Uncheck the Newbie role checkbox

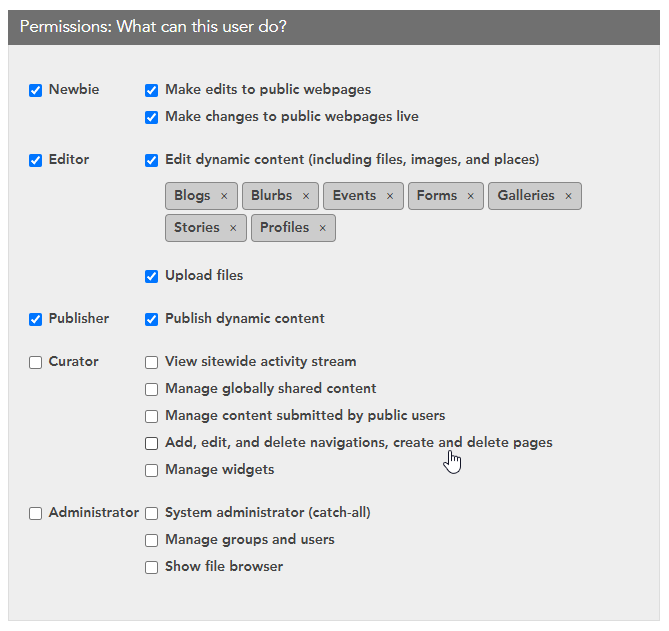point(35,90)
